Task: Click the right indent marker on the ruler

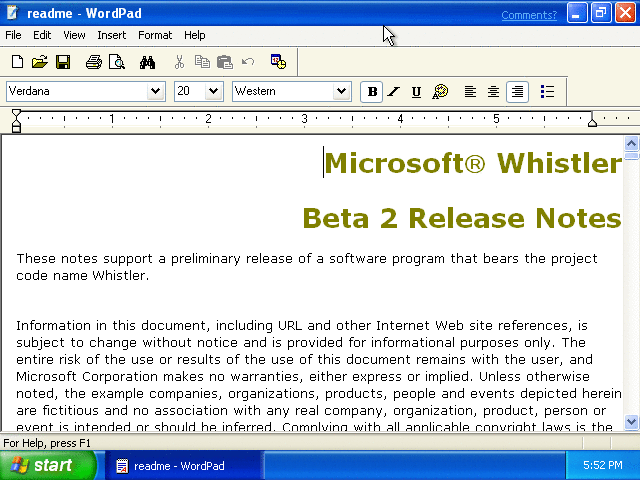Action: tap(592, 121)
